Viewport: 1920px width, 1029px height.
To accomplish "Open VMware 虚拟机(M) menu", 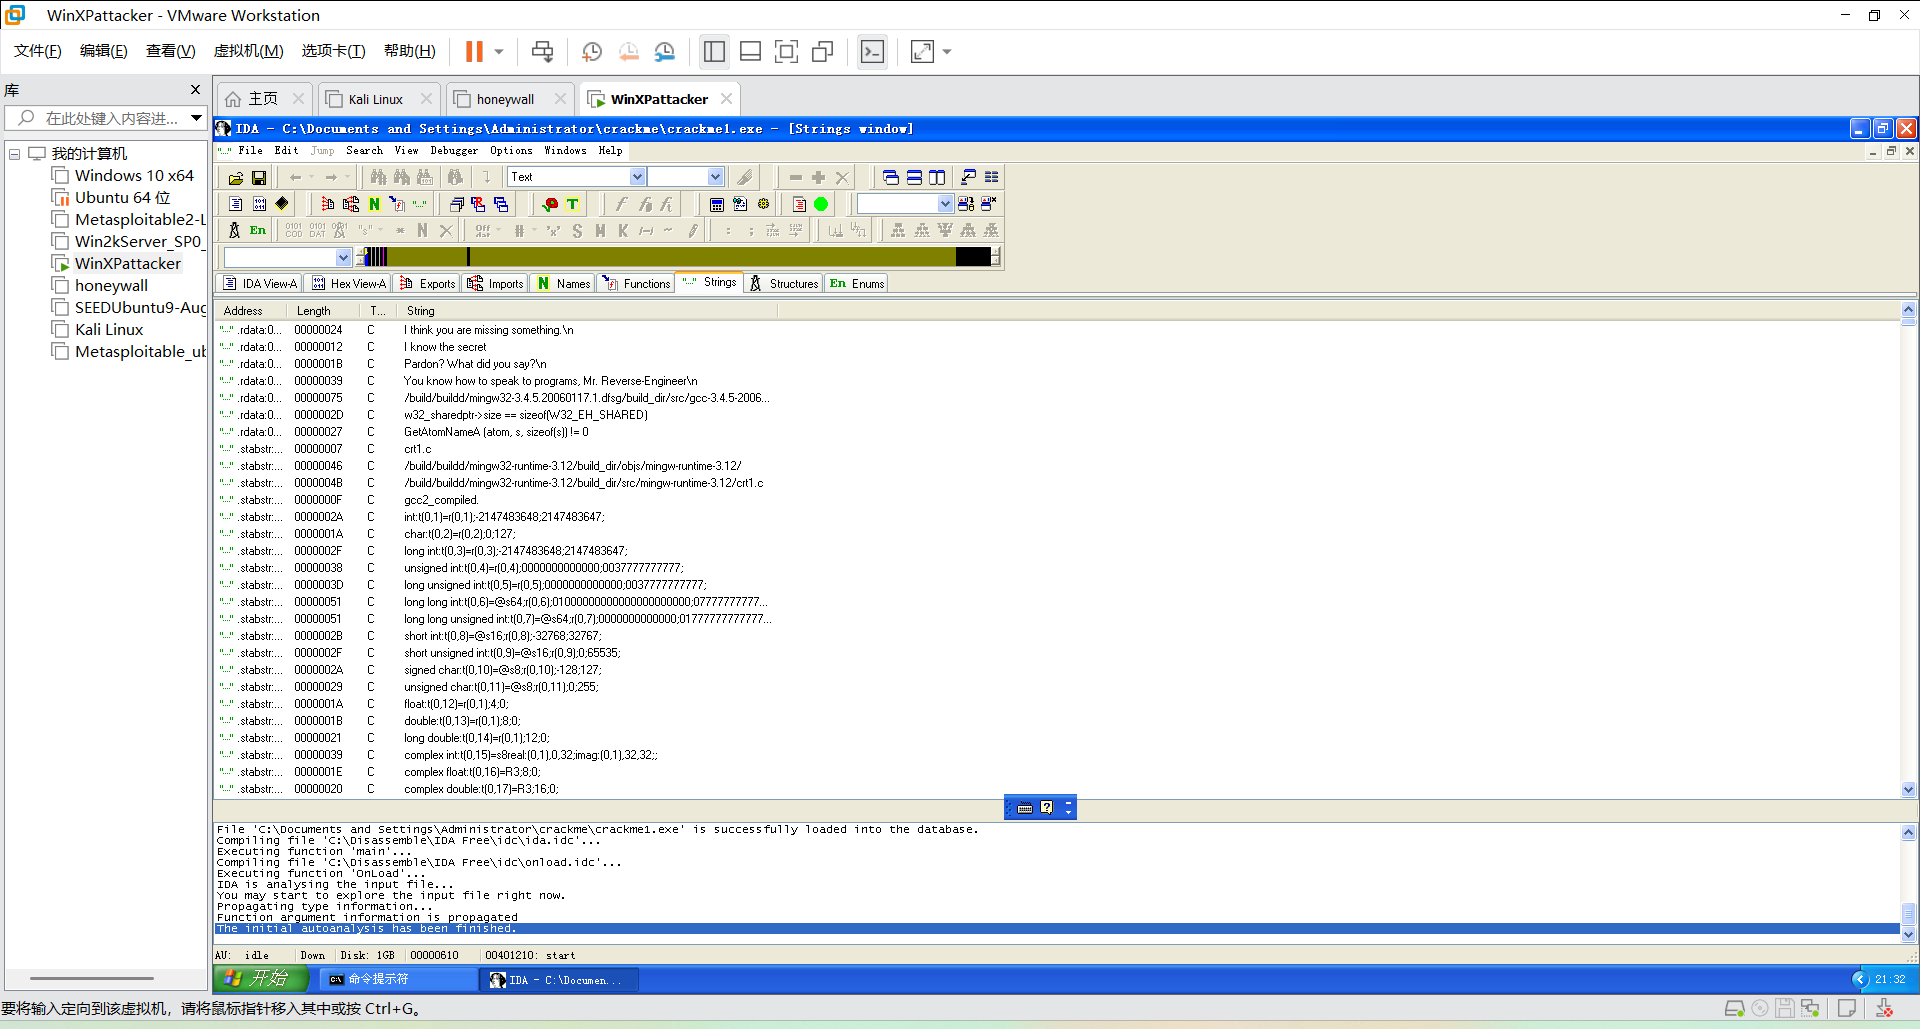I will tap(248, 51).
